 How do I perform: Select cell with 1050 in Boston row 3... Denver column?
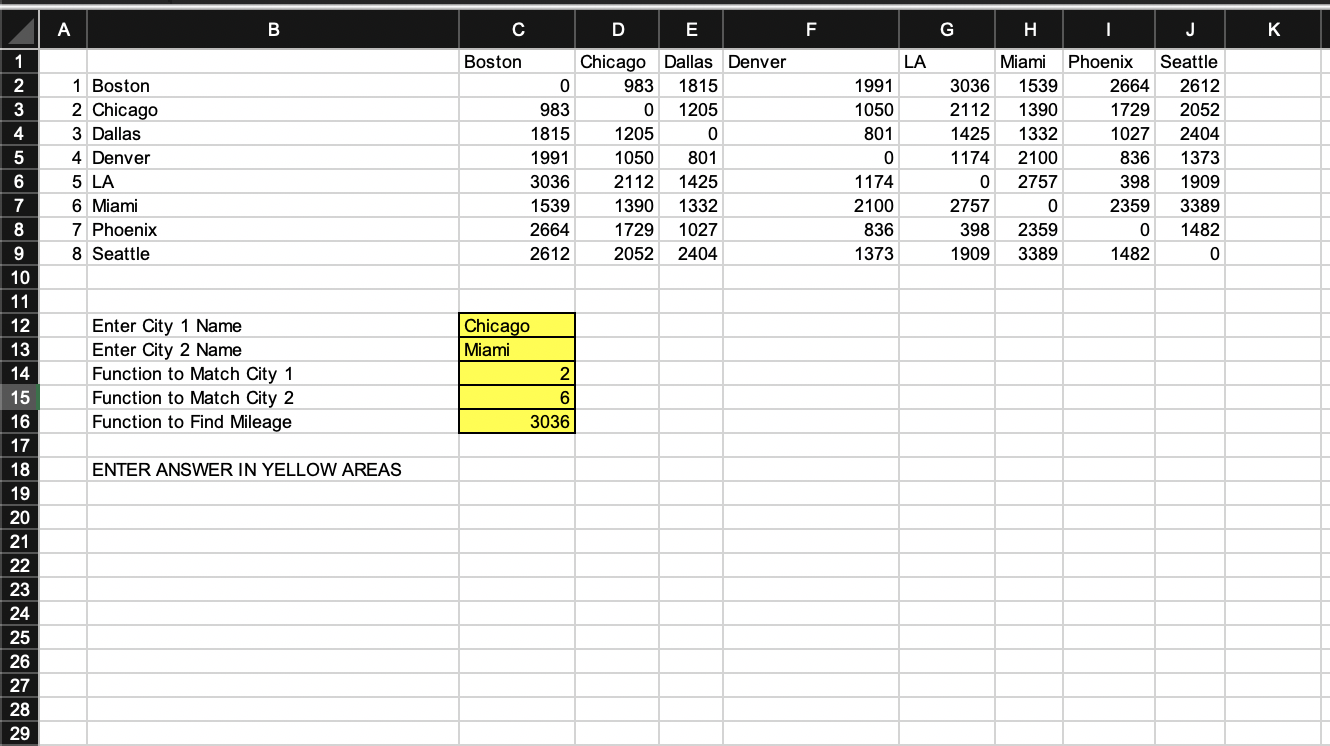(x=811, y=109)
